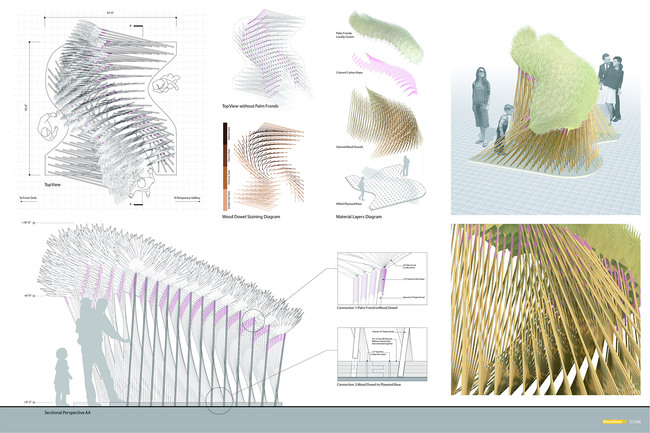Image resolution: width=650 pixels, height=433 pixels.
Task: Click the woman with sunglasses in rendering
Action: click(x=481, y=106)
